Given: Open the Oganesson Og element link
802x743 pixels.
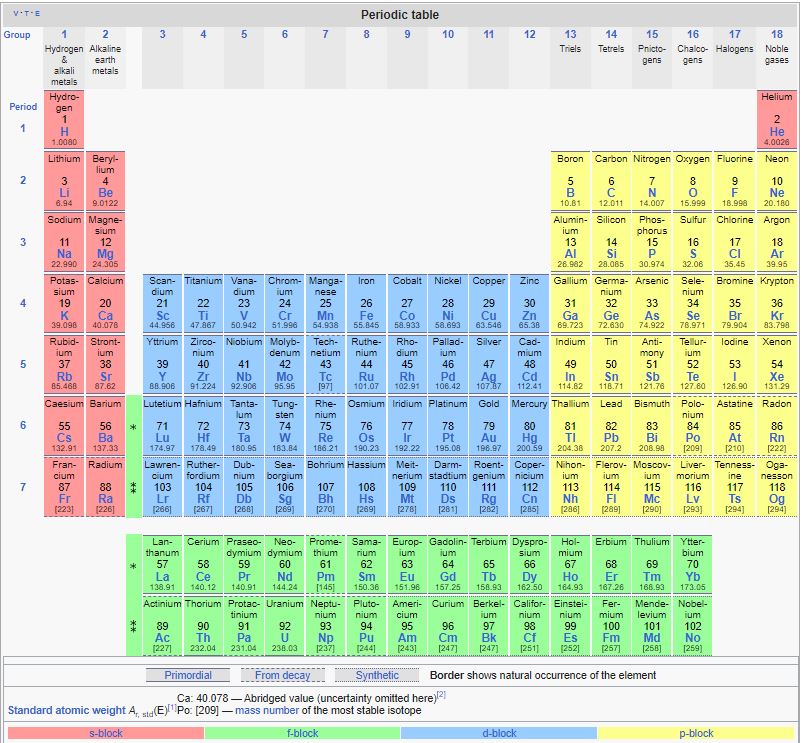Looking at the screenshot, I should (x=776, y=499).
